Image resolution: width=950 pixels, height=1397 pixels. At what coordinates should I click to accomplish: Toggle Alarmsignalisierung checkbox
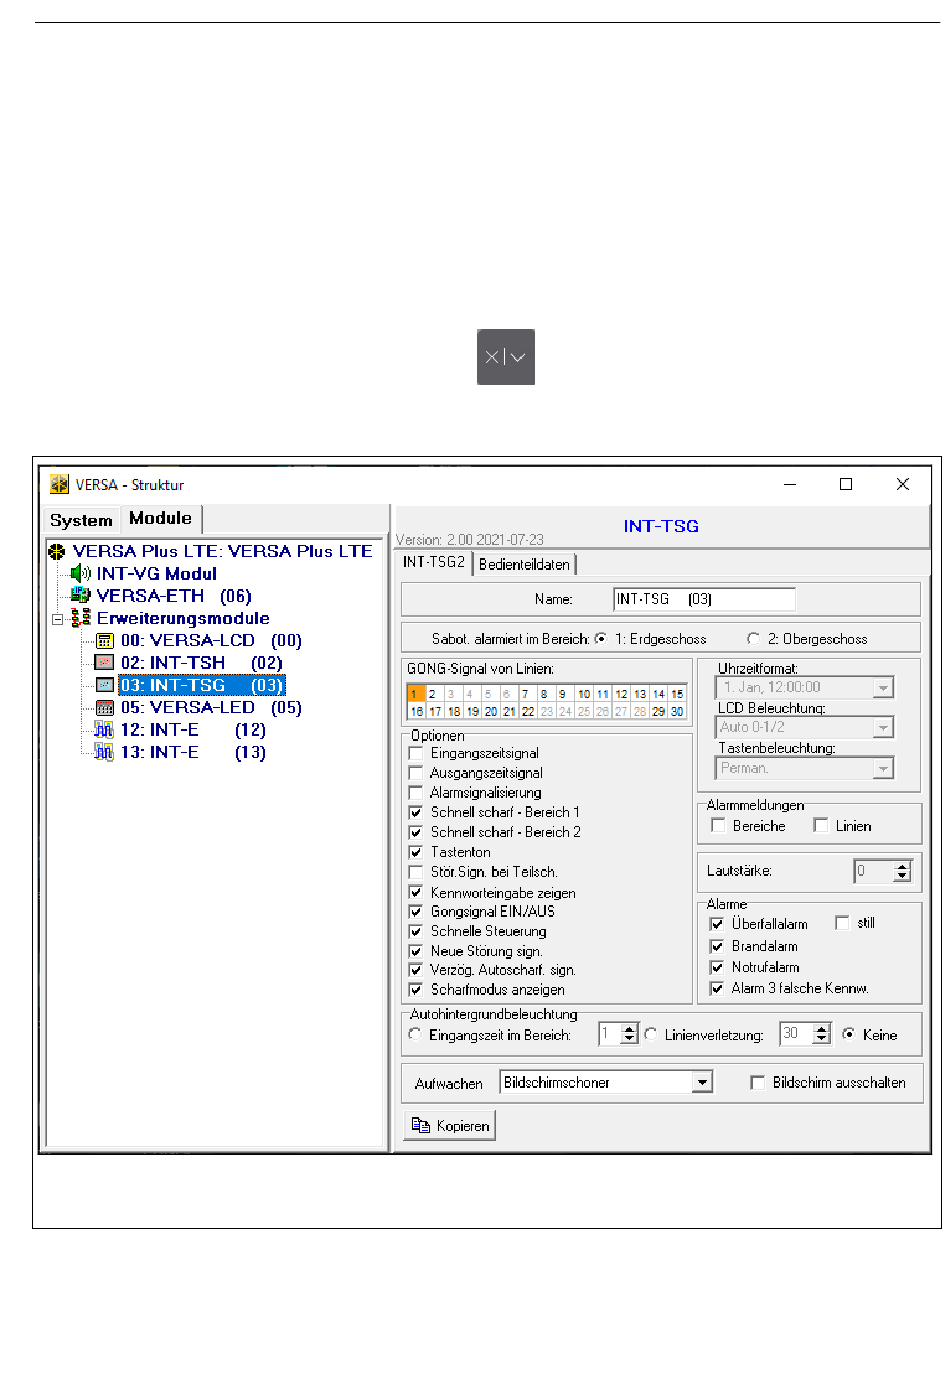416,793
